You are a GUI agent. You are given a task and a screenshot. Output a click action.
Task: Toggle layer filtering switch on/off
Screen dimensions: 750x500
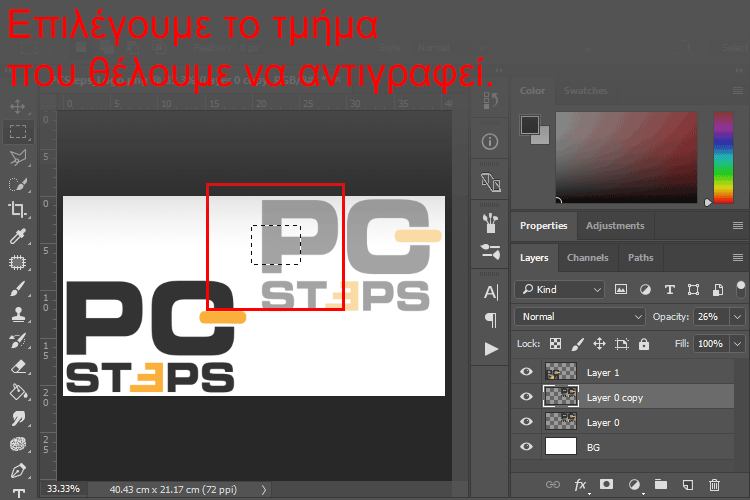point(740,289)
